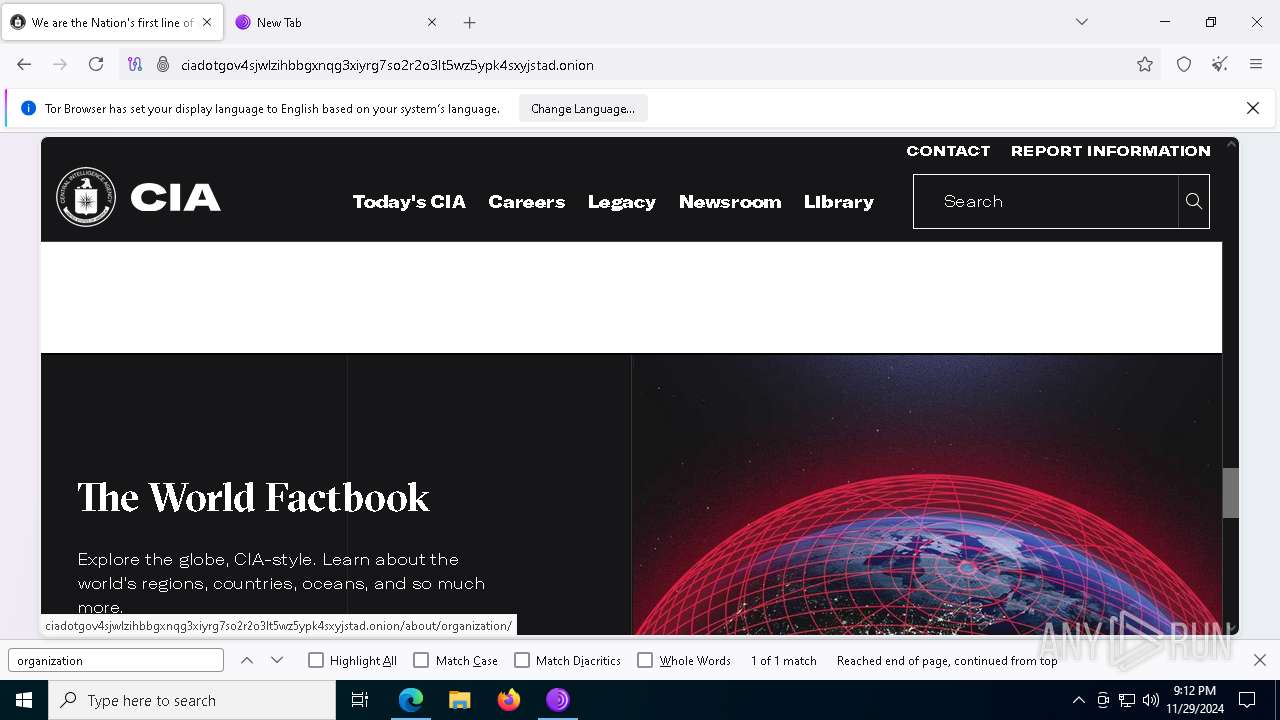Select the CIA 'We are the Nation's first line' tab
1280x720 pixels.
coord(112,22)
